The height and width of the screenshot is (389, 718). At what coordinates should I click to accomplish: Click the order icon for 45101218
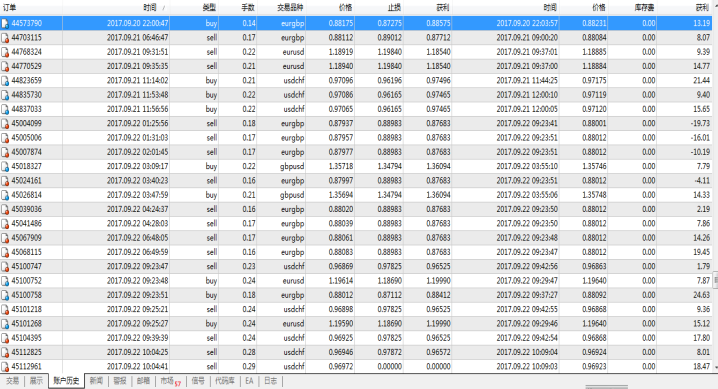[5, 309]
